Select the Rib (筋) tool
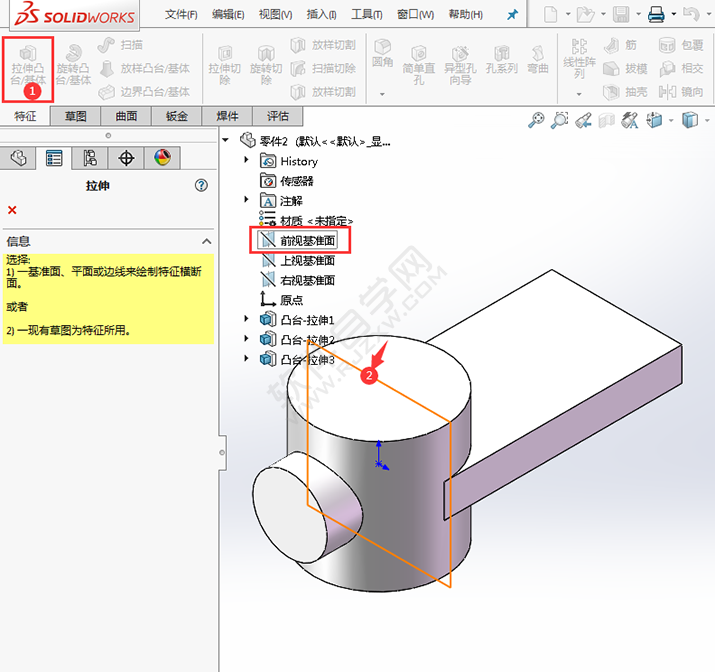Viewport: 715px width, 672px height. coord(620,45)
